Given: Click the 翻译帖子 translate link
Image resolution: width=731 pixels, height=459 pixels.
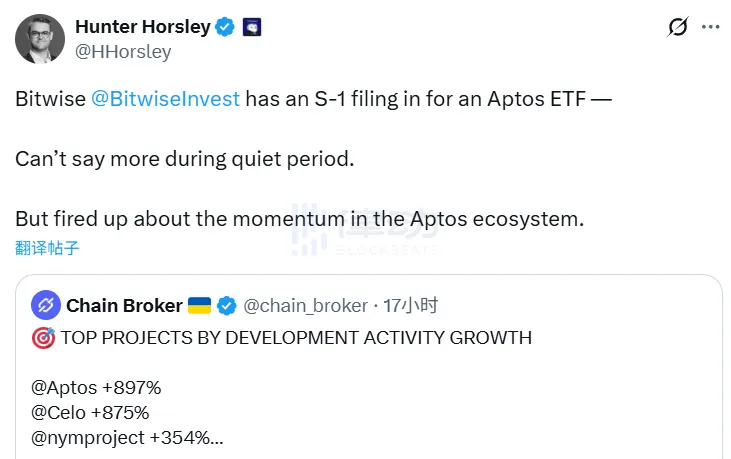Looking at the screenshot, I should pos(47,248).
